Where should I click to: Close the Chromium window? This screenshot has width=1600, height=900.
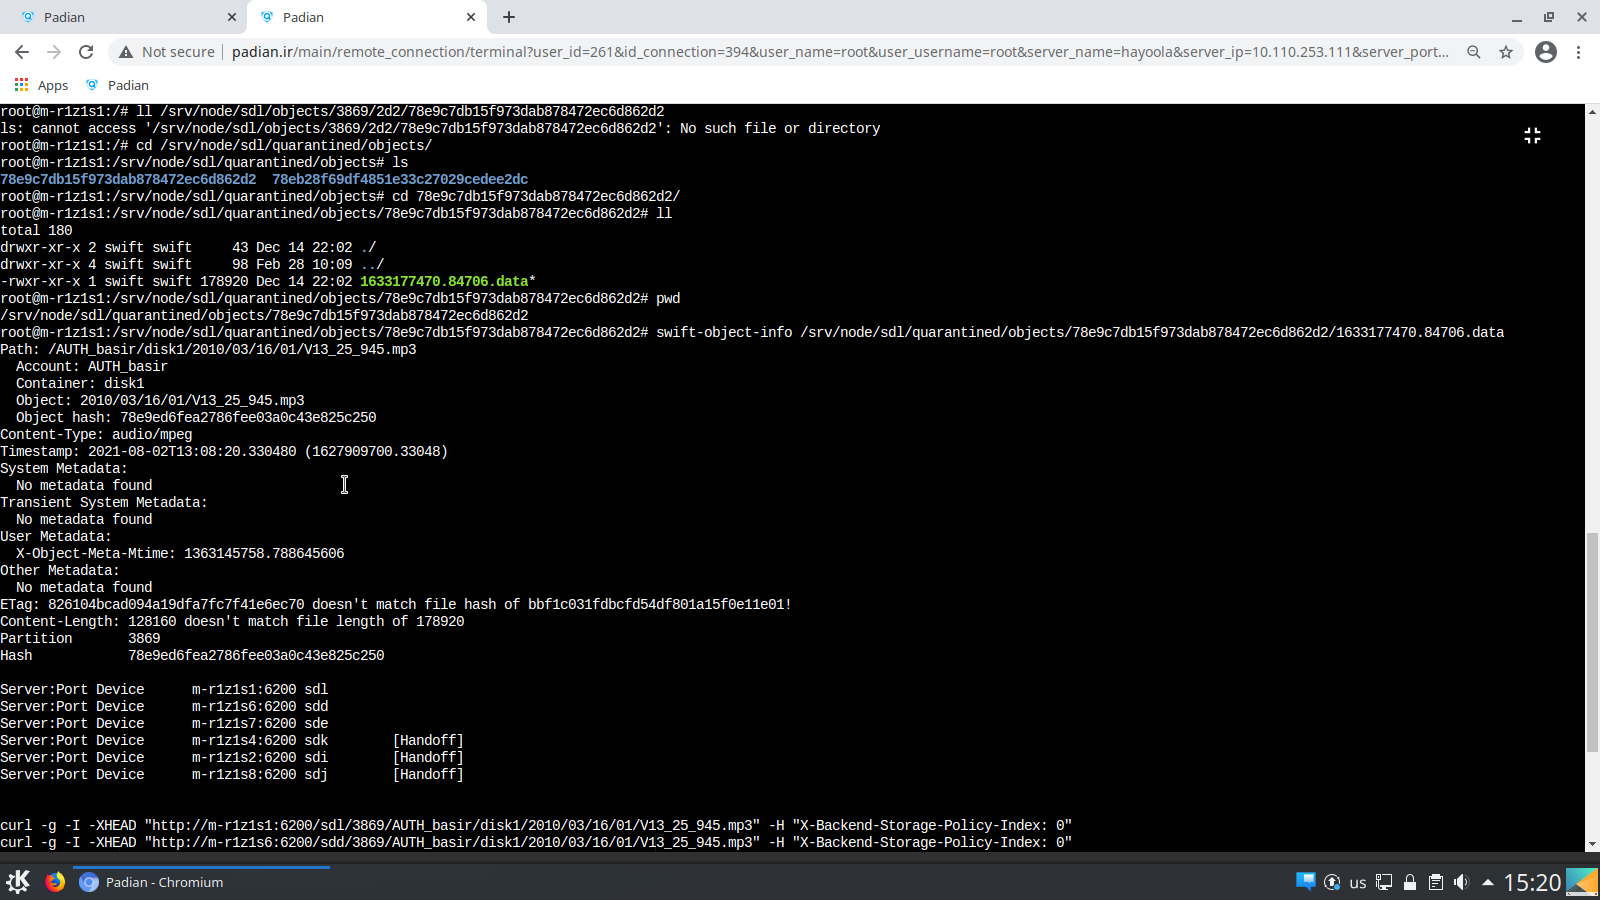click(x=1581, y=17)
